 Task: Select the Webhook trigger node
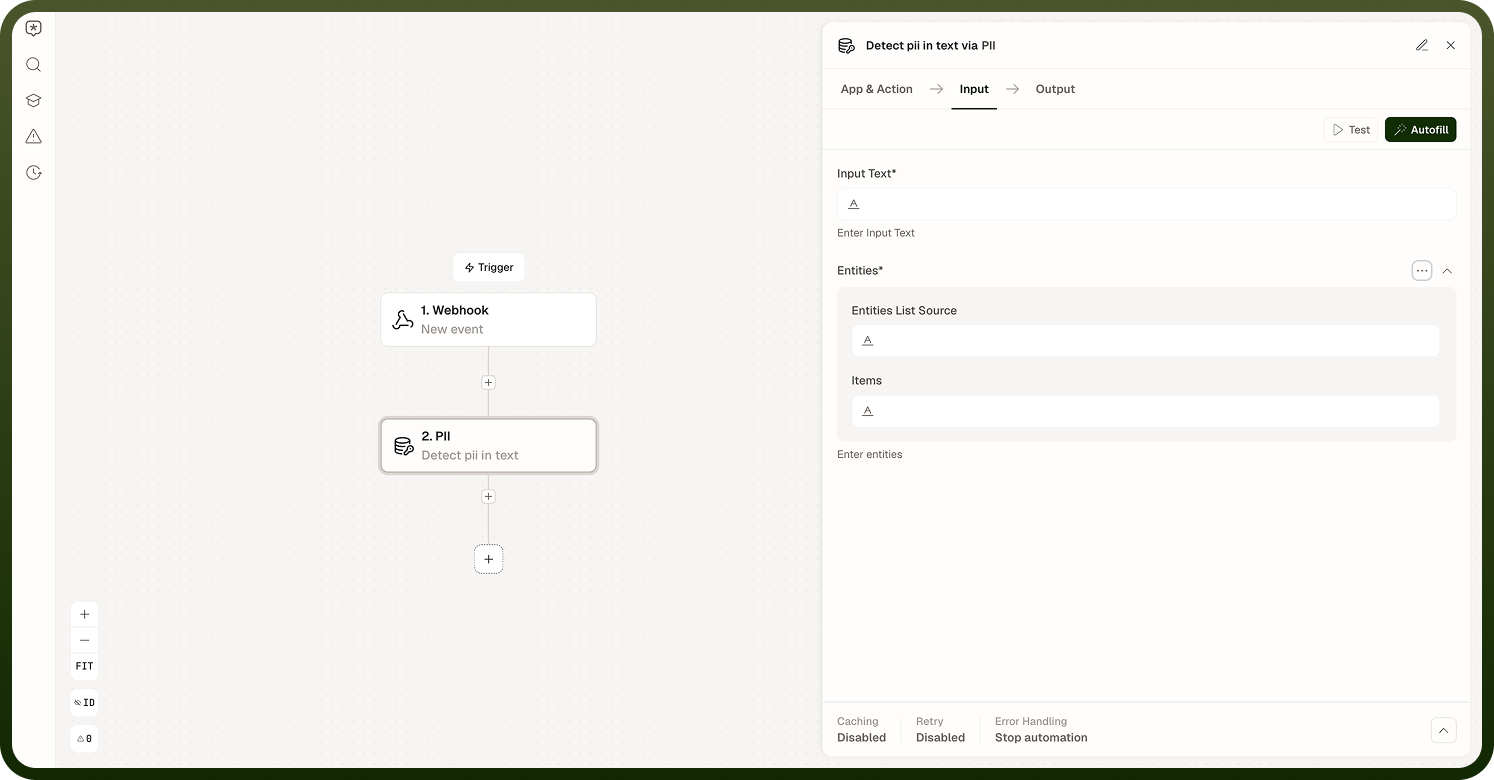(x=488, y=320)
